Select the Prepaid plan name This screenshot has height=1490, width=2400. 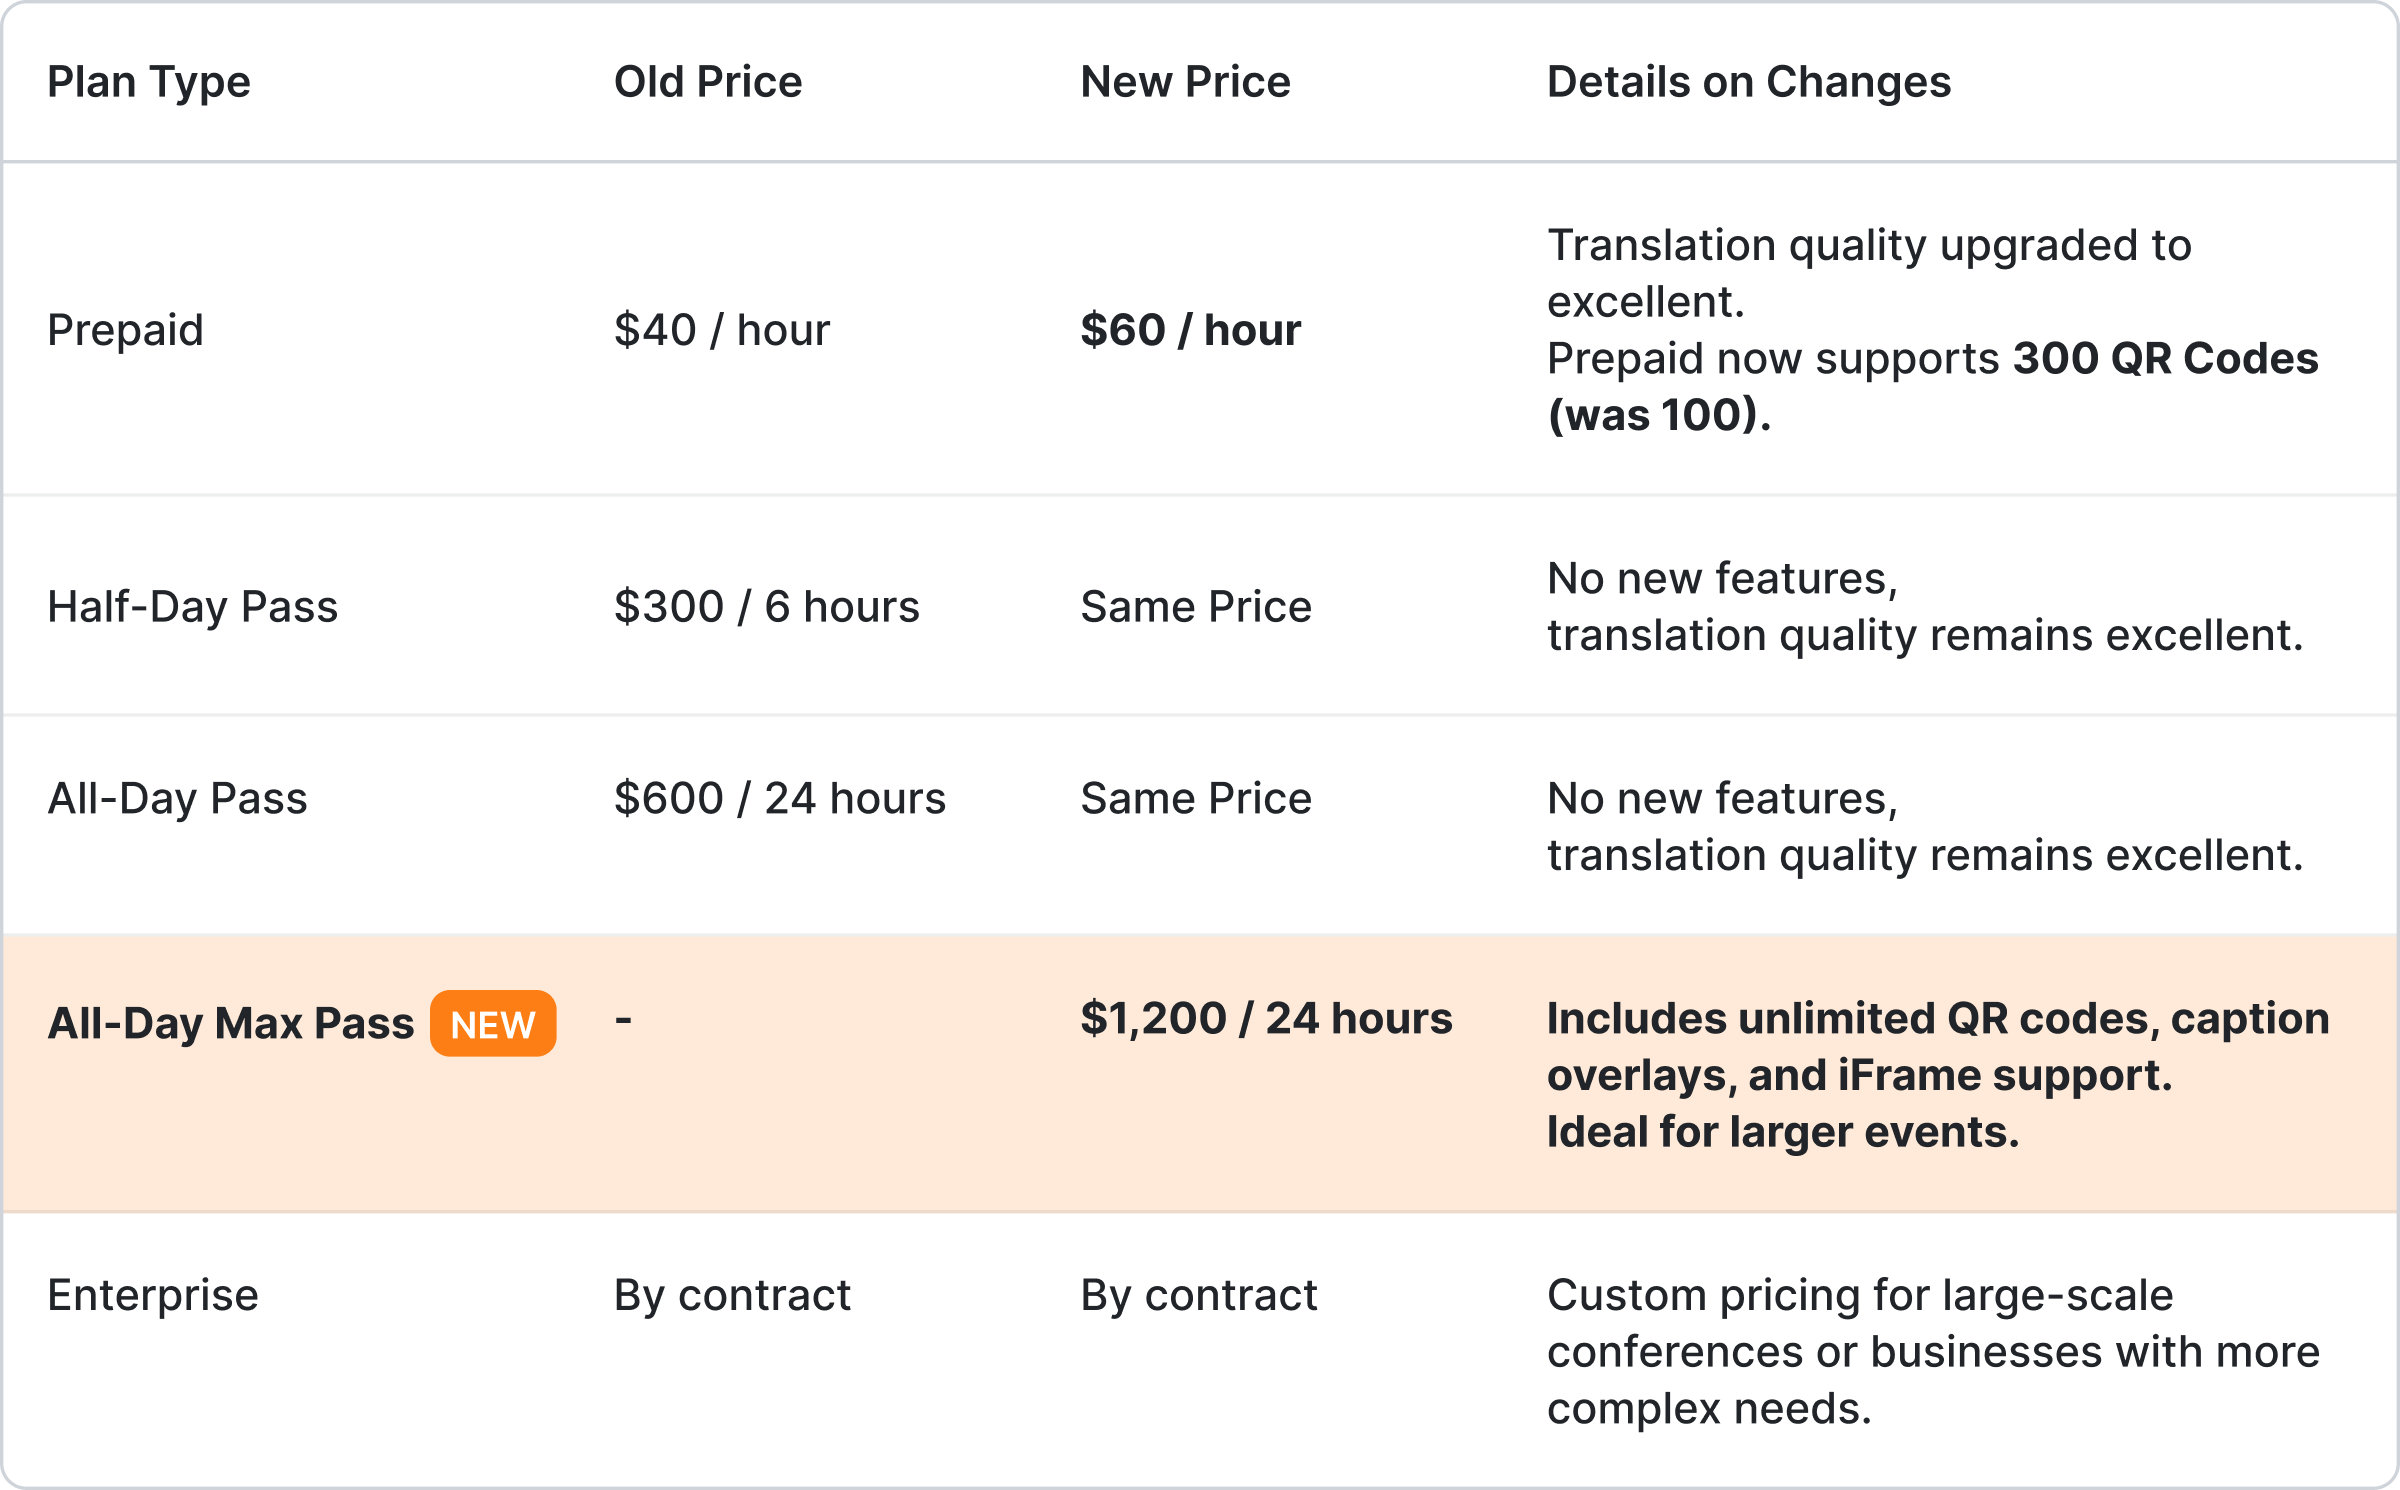click(126, 330)
